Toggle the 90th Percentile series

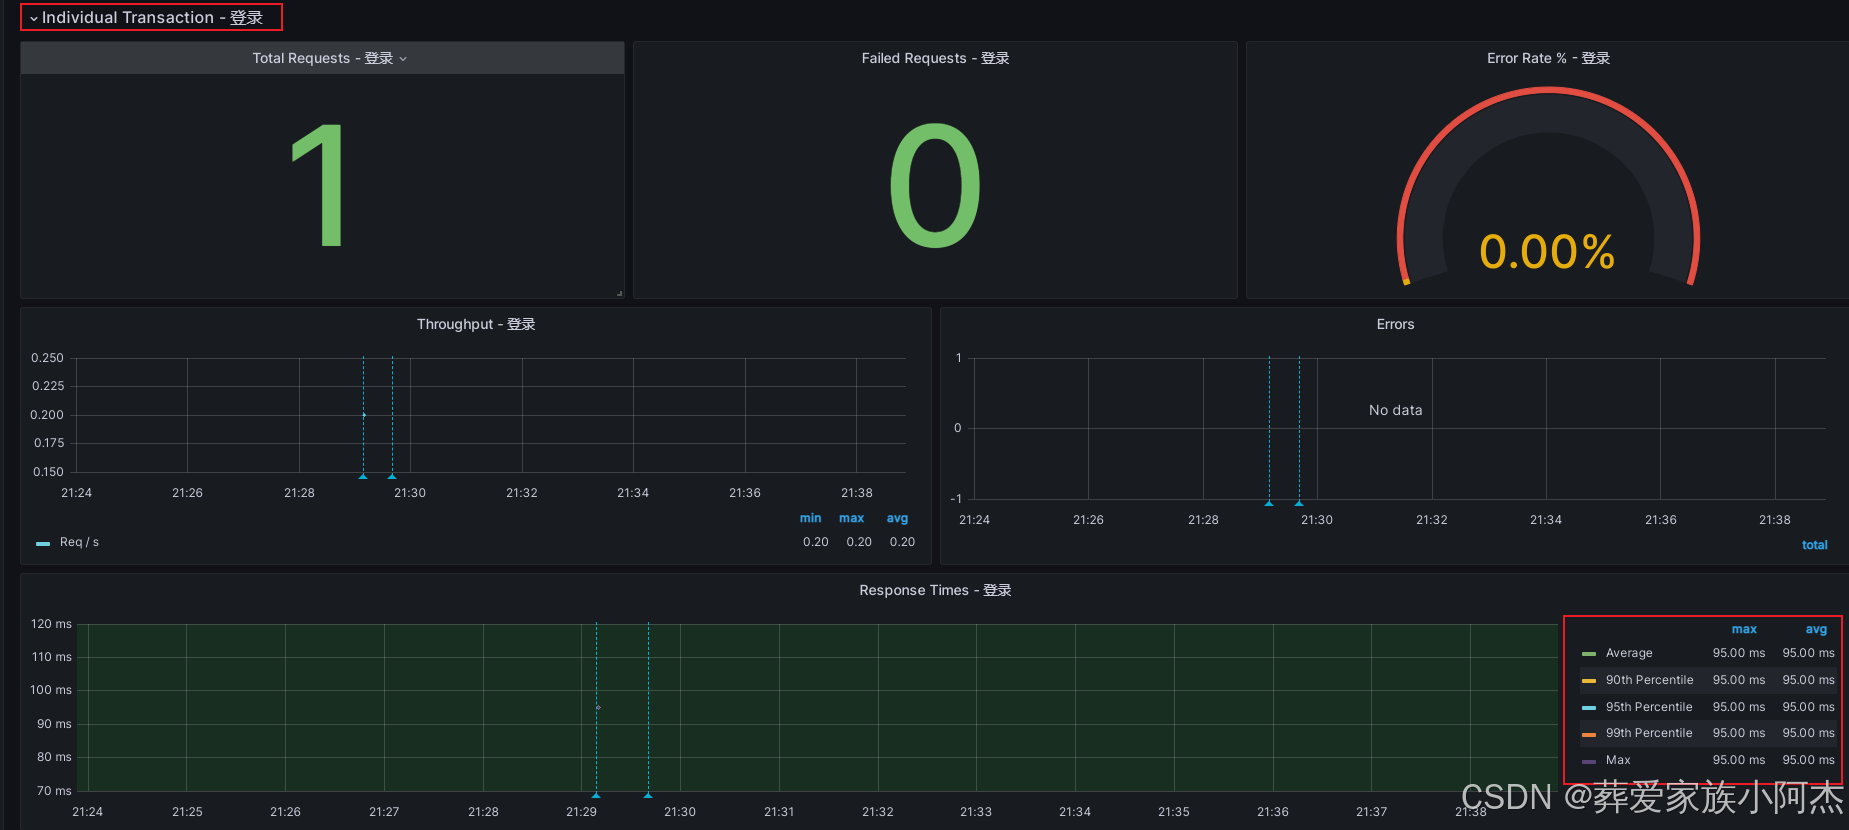(x=1649, y=680)
